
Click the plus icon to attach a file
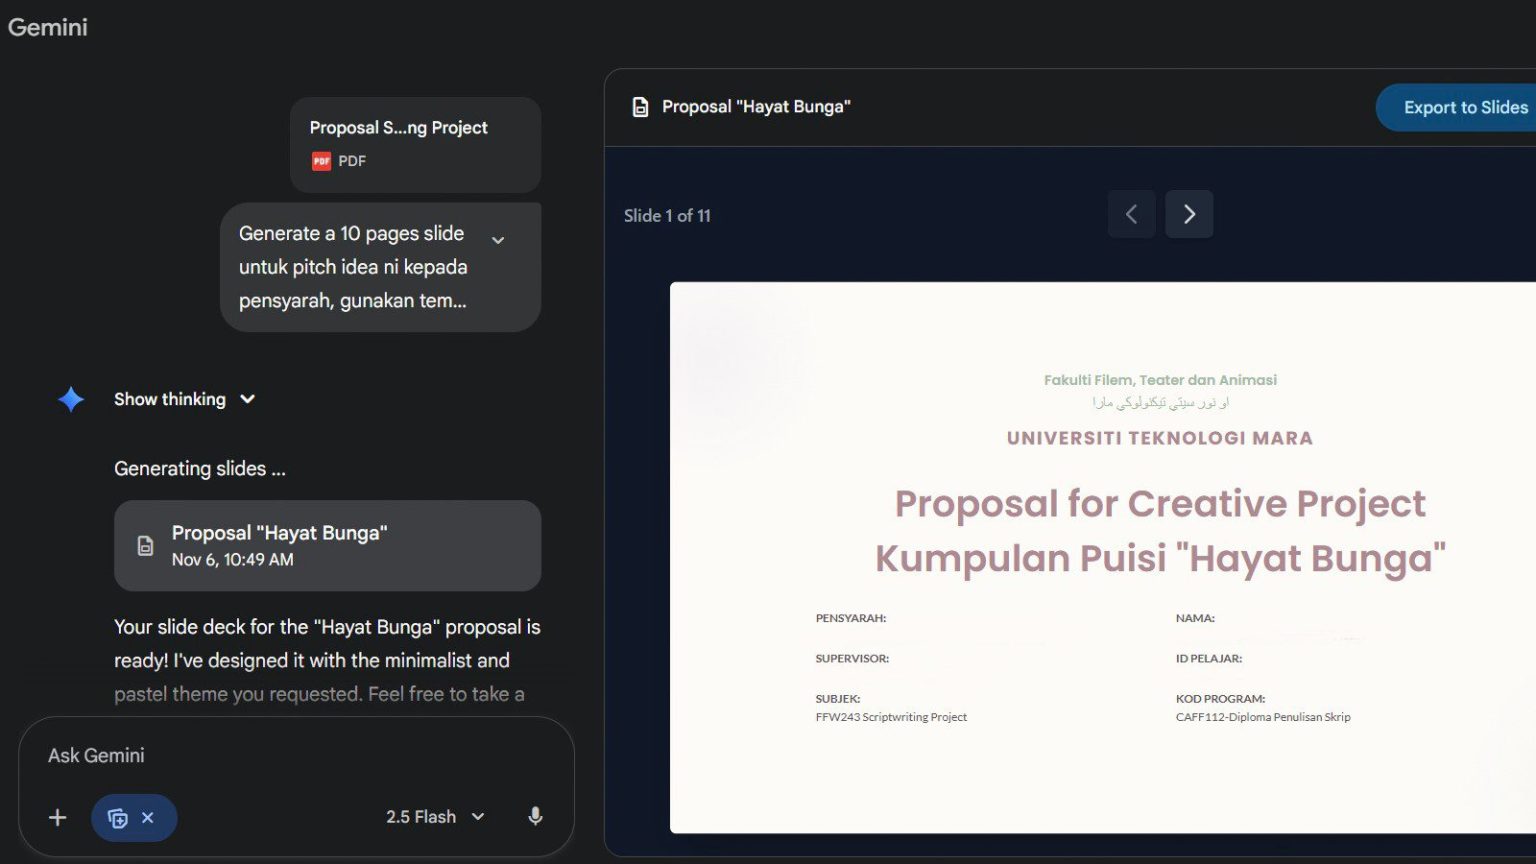[x=57, y=817]
